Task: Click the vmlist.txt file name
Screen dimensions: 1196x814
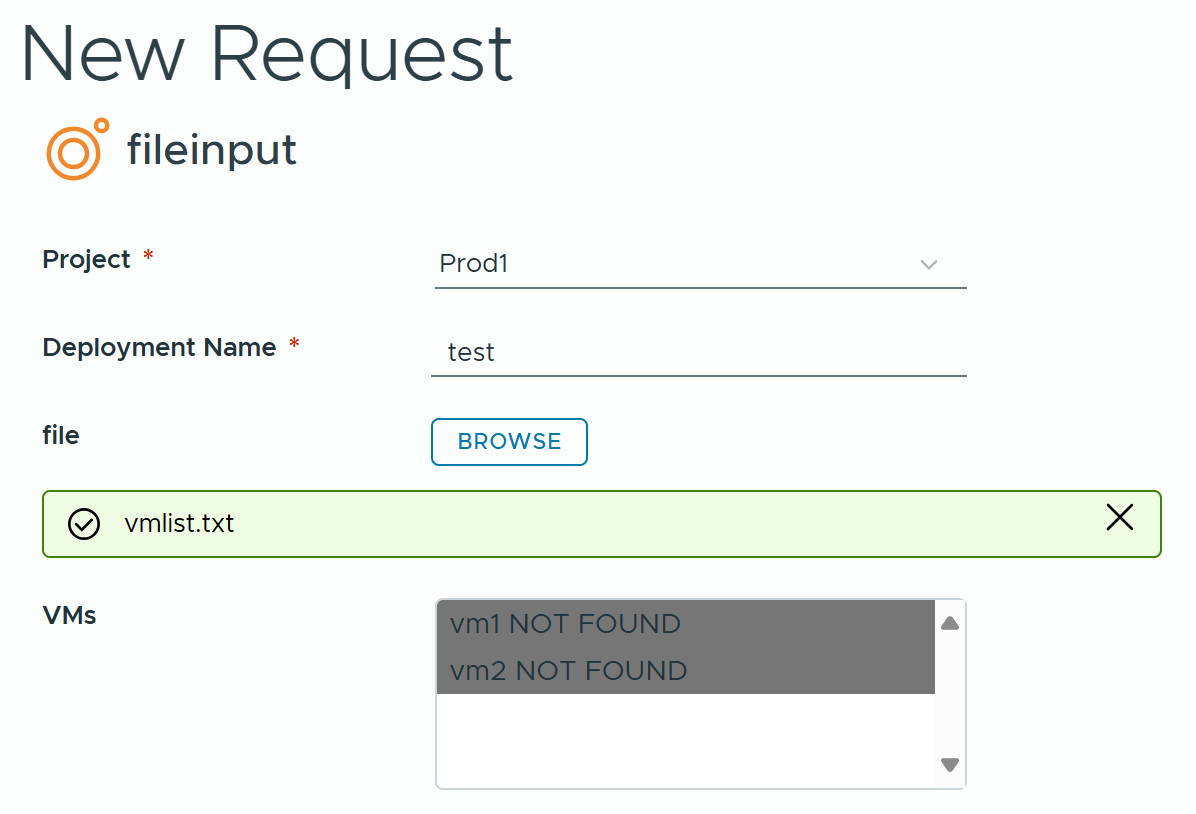Action: (179, 523)
